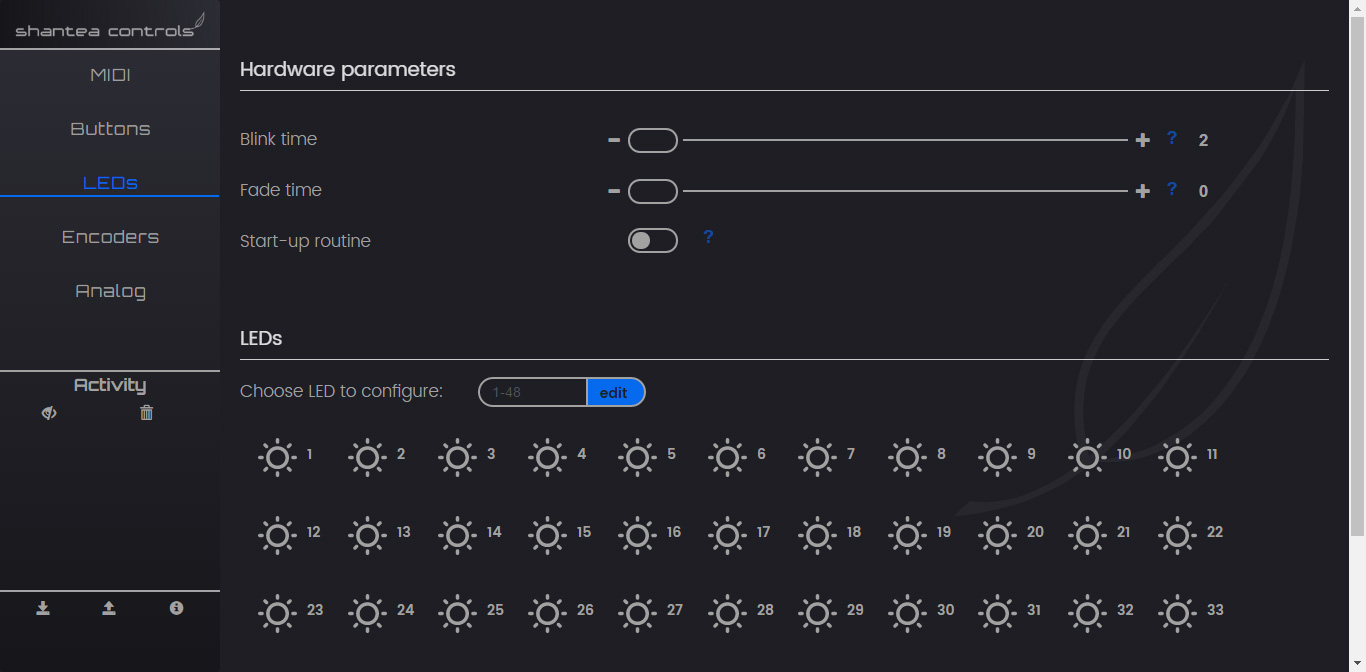Enable the Start-up routine toggle
This screenshot has width=1366, height=672.
[x=652, y=241]
